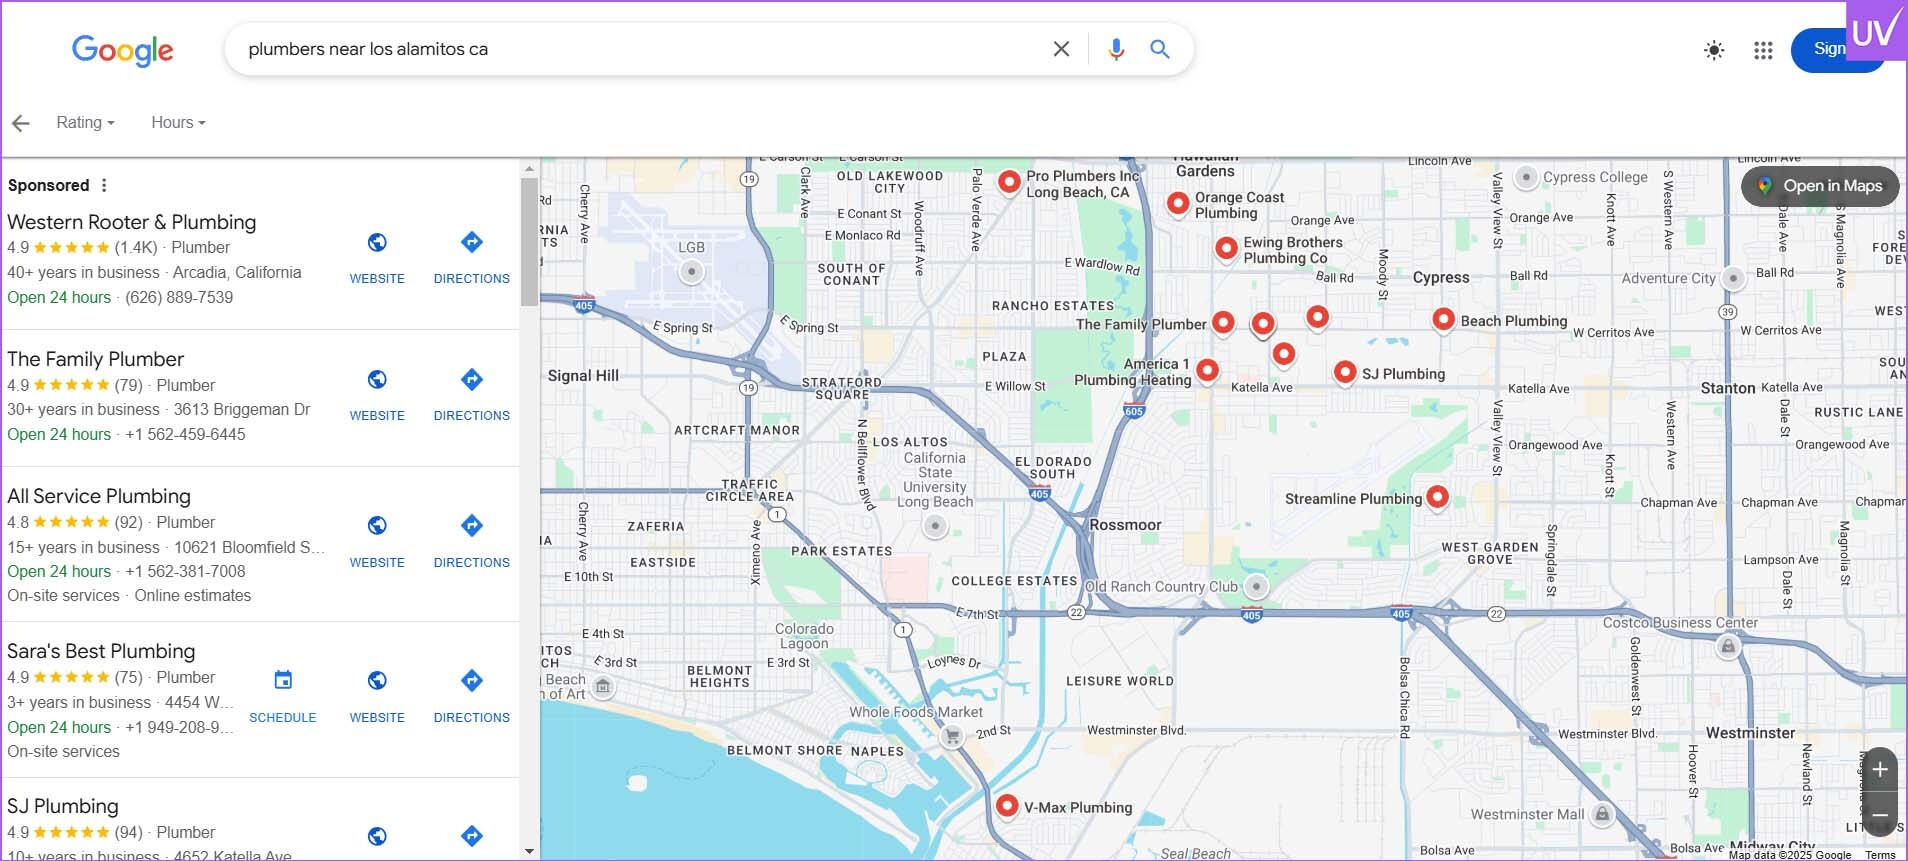Viewport: 1908px width, 861px height.
Task: Open The Family Plumber listing title
Action: tap(96, 359)
